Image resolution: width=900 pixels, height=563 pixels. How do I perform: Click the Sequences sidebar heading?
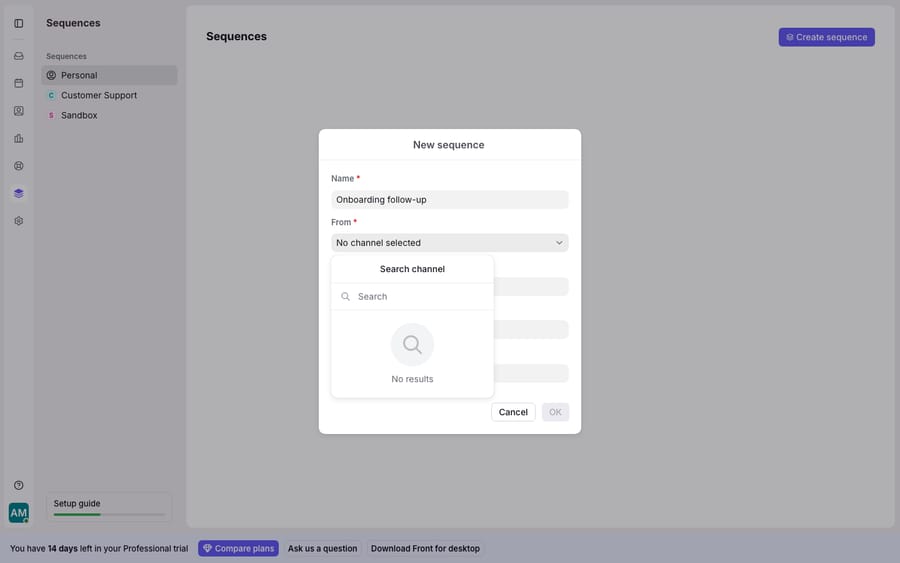tap(73, 23)
